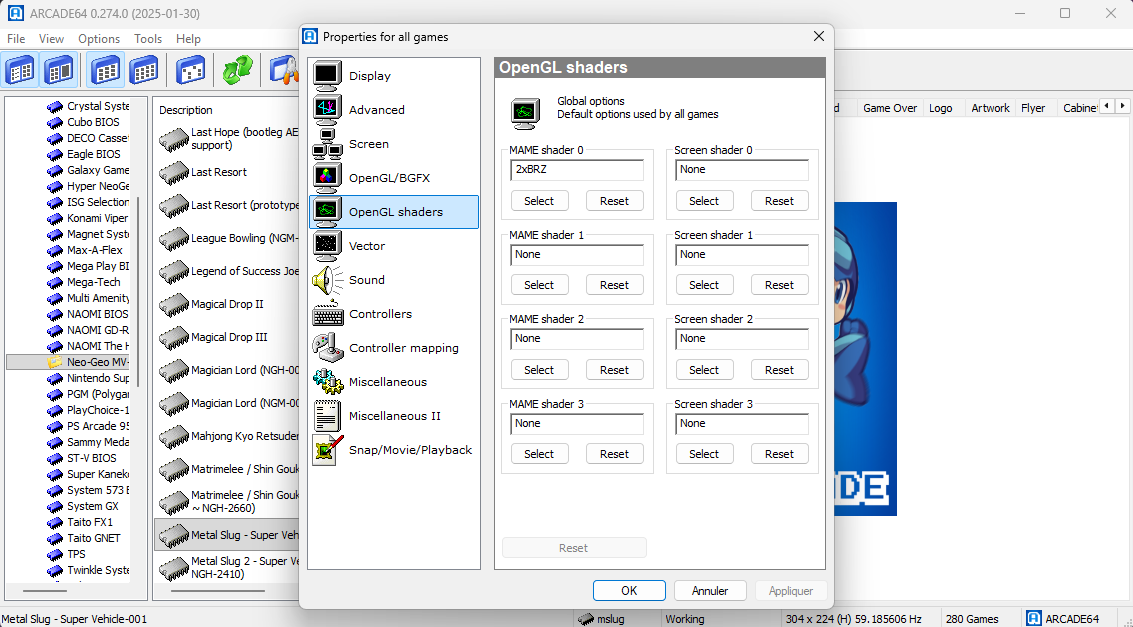Open the Tools menu
This screenshot has width=1133, height=627.
148,39
